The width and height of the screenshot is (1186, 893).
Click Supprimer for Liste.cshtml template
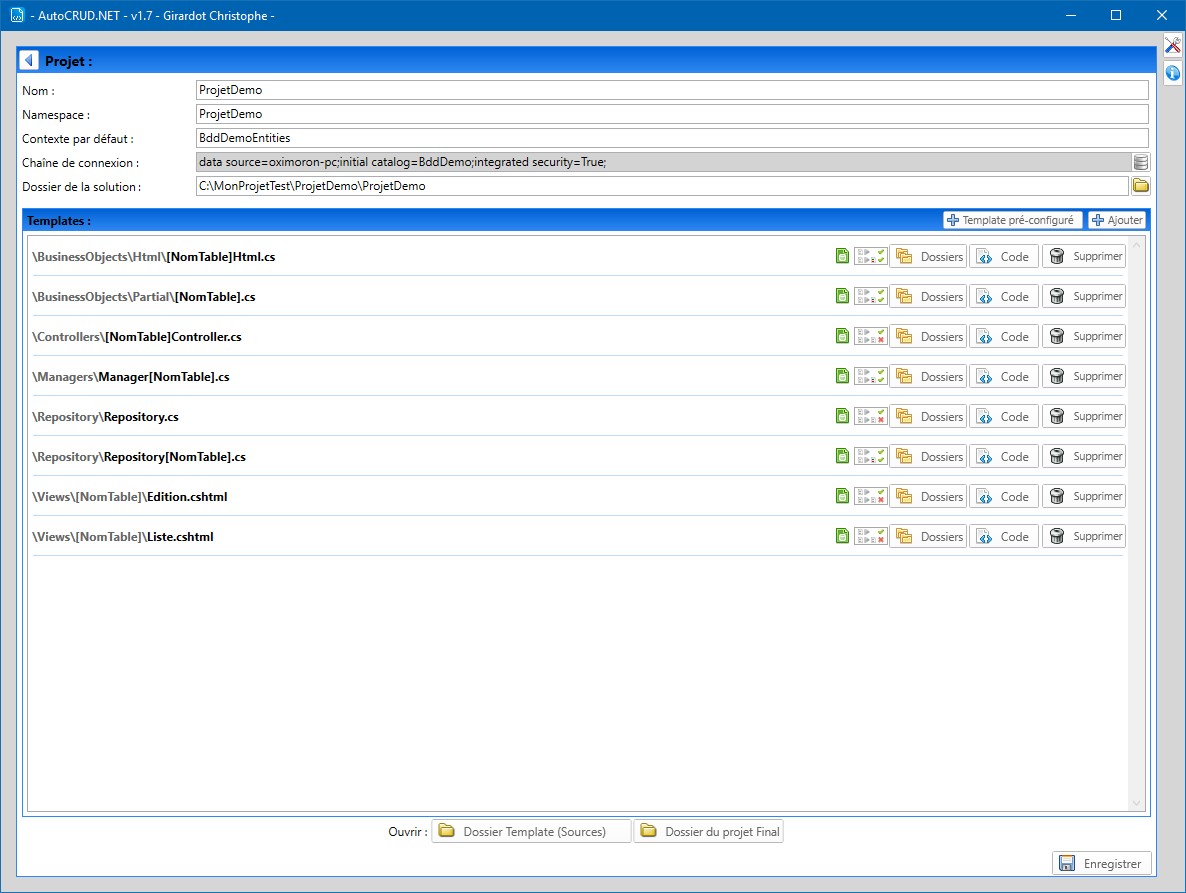[x=1084, y=537]
